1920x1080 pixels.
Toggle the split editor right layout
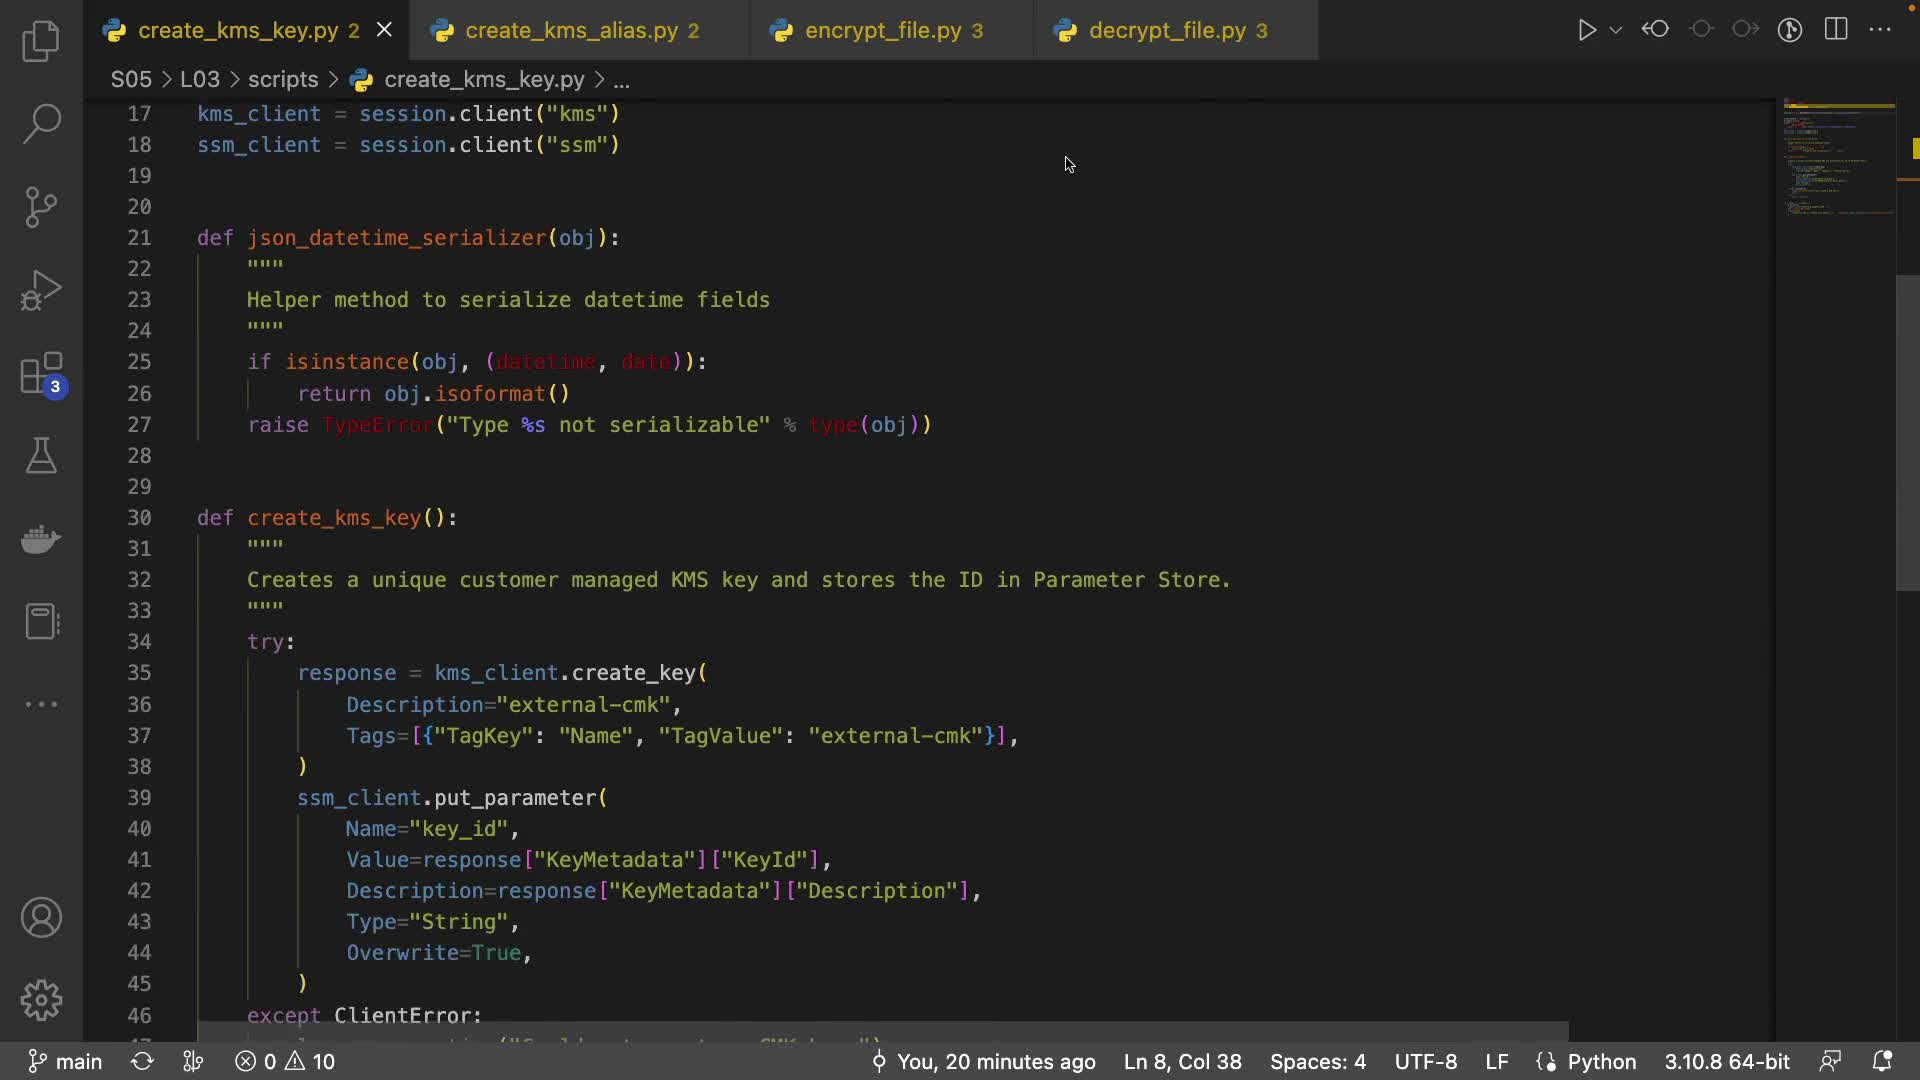pyautogui.click(x=1836, y=30)
